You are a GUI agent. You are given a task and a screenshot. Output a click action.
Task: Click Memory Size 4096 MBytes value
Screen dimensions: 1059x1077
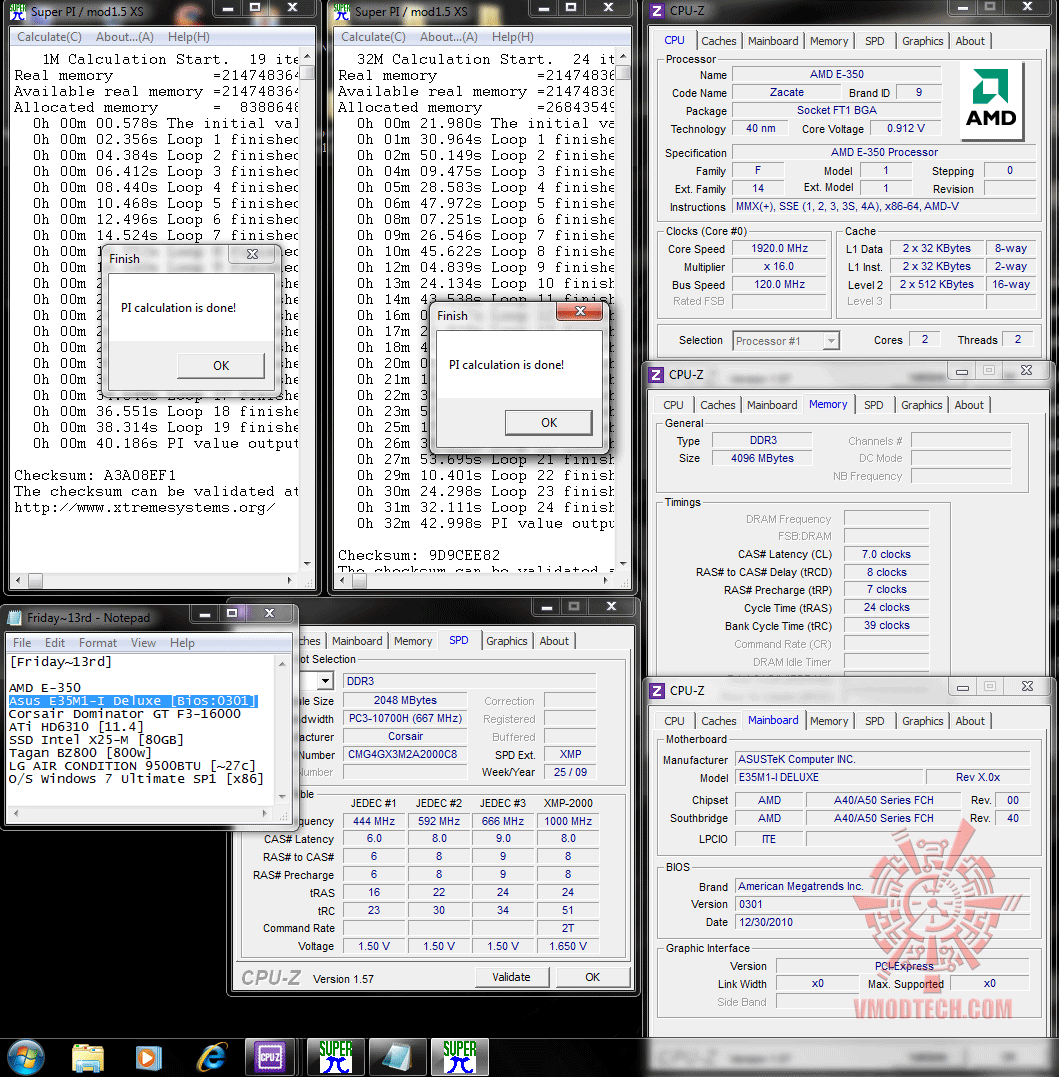coord(762,458)
